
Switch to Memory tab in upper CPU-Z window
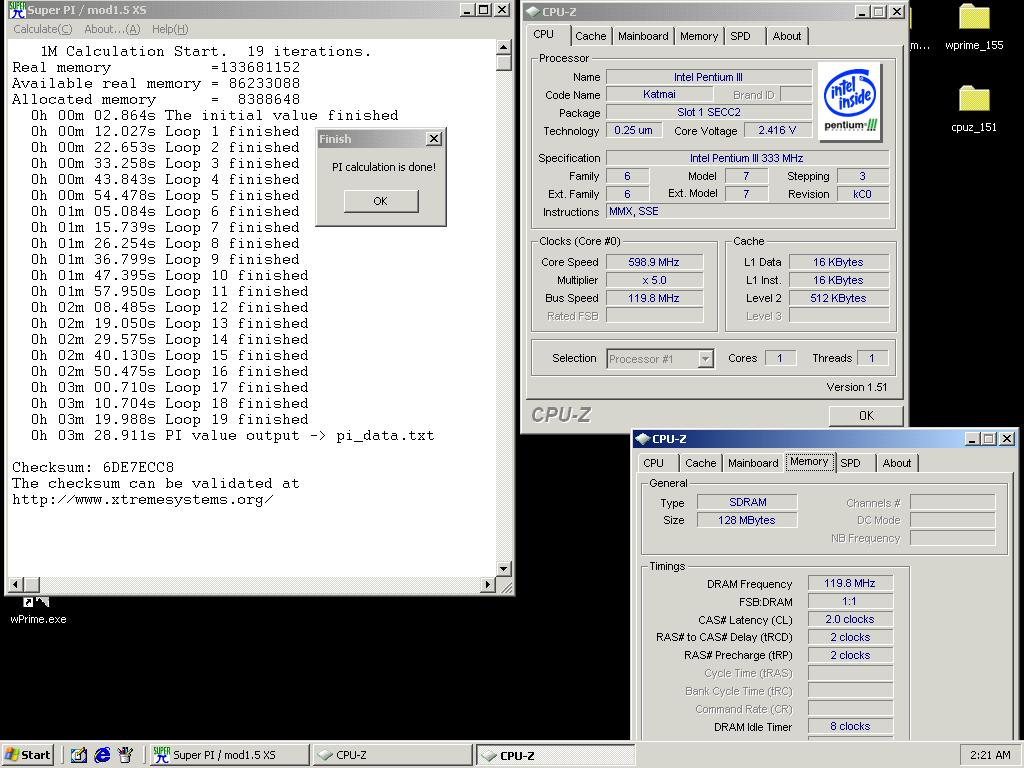(x=699, y=37)
